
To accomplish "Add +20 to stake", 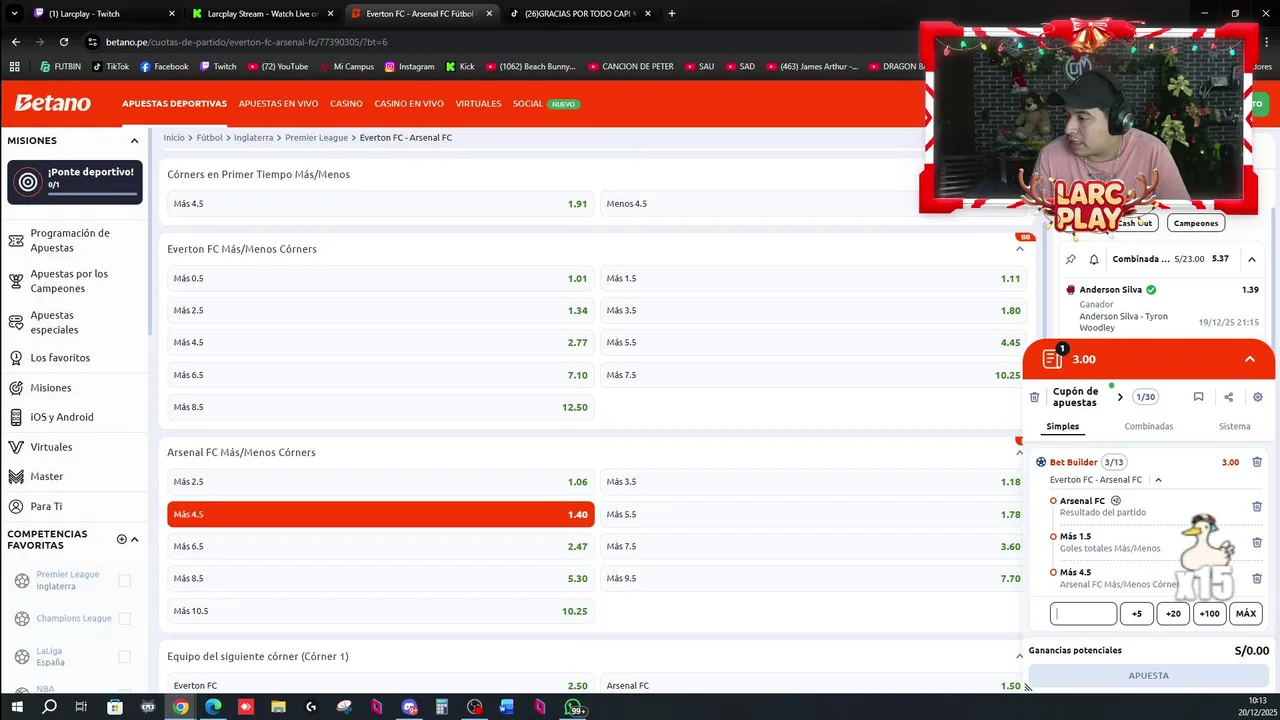I will tap(1173, 614).
